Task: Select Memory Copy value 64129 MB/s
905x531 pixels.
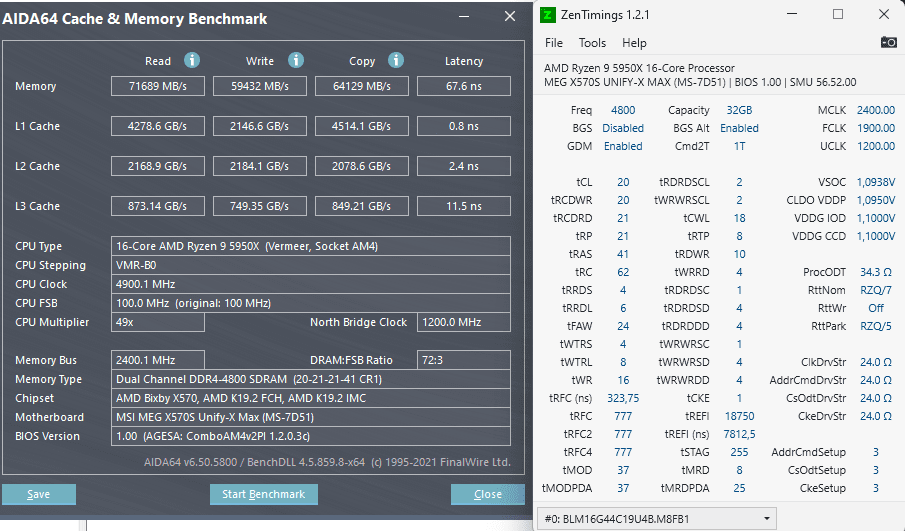Action: (362, 86)
